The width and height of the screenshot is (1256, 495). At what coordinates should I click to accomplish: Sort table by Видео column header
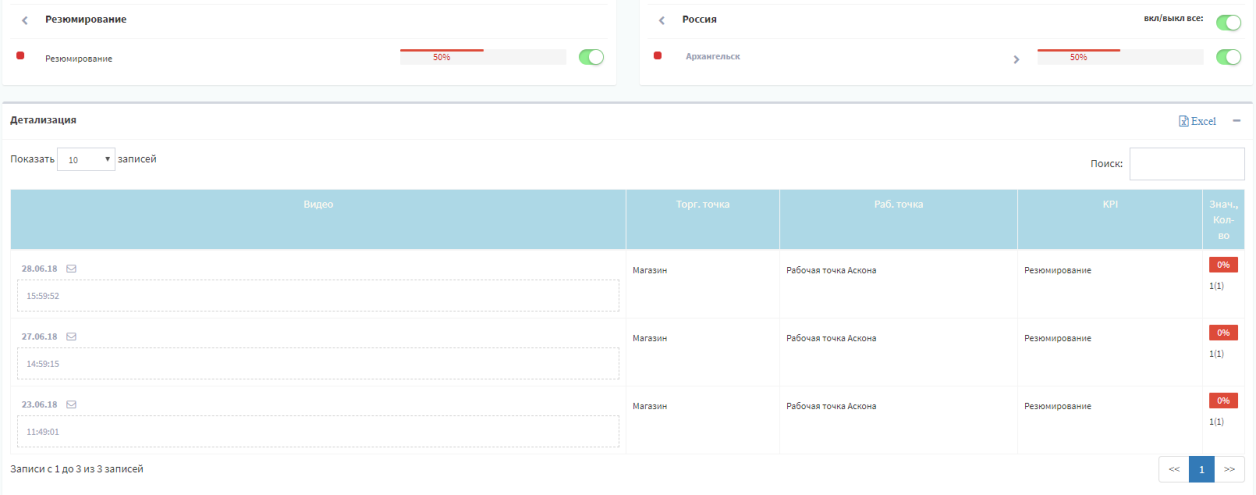point(318,219)
